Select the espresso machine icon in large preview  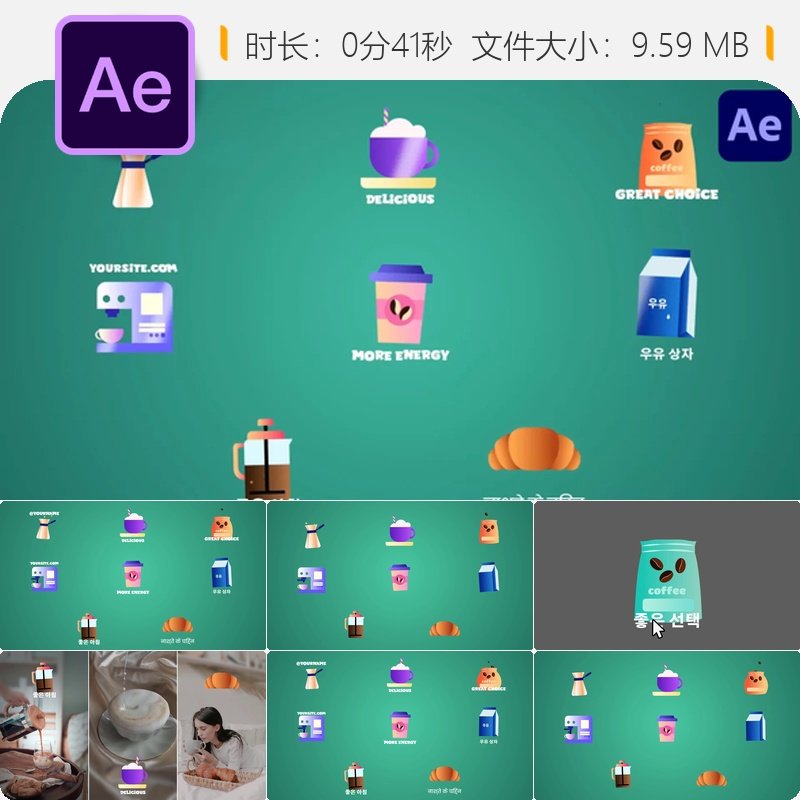tap(135, 316)
